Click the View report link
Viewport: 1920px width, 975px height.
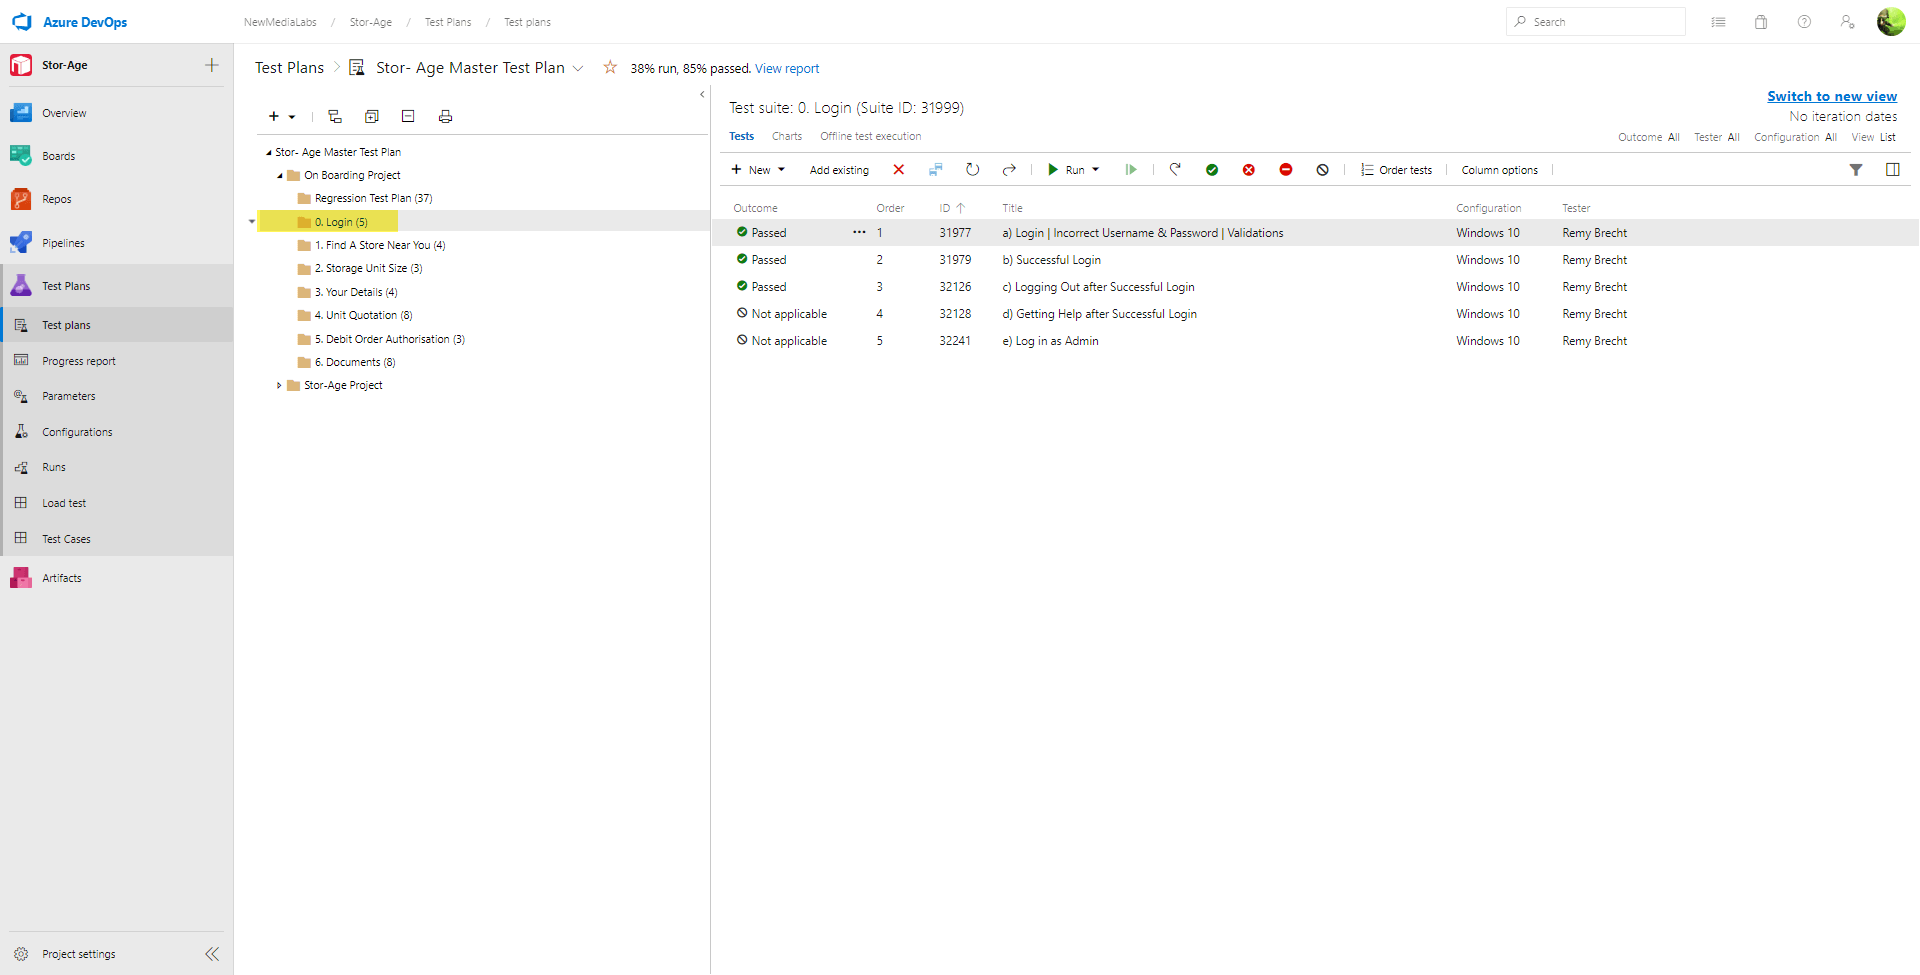(x=787, y=69)
